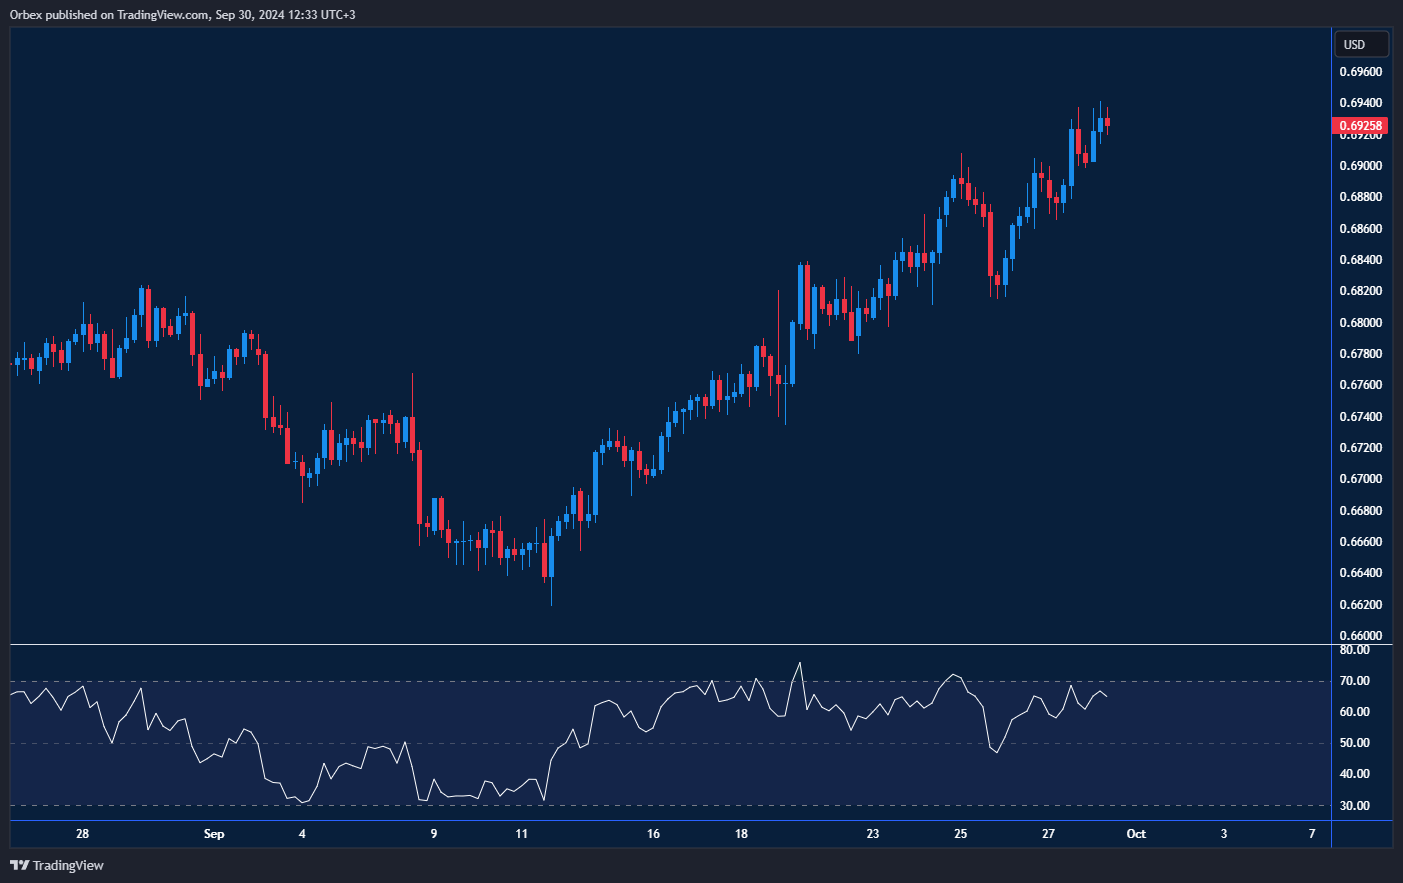The height and width of the screenshot is (883, 1403).
Task: Select the 0.69600 price axis label
Action: point(1360,72)
